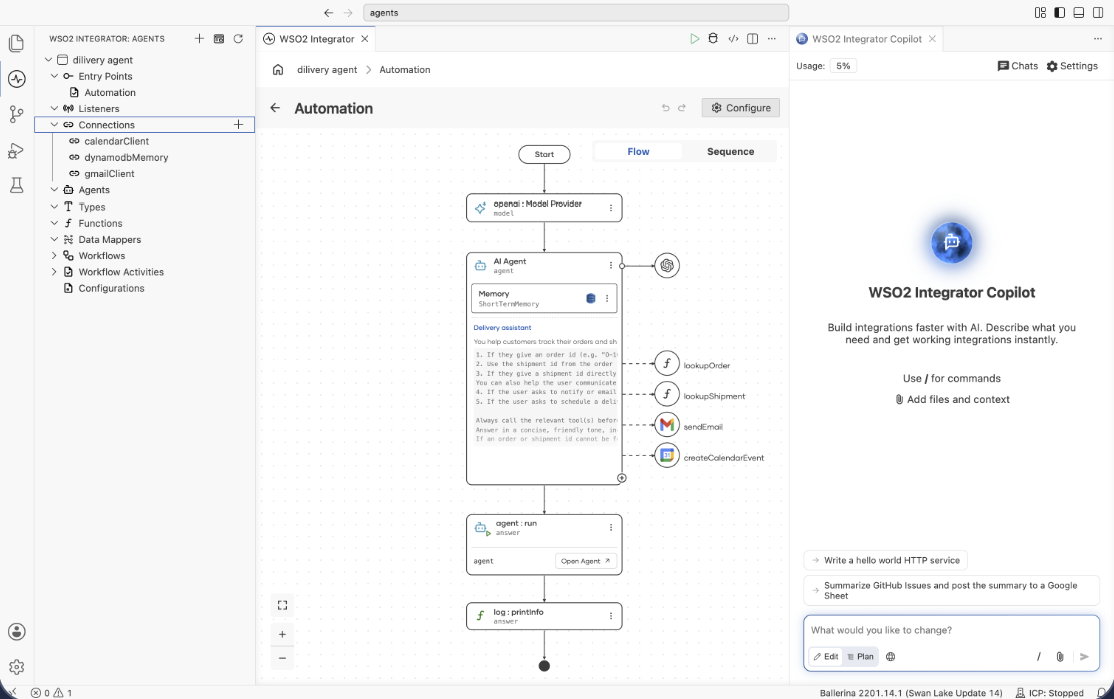1114x699 pixels.
Task: Click the OpenAI model node circle
Action: [x=666, y=266]
